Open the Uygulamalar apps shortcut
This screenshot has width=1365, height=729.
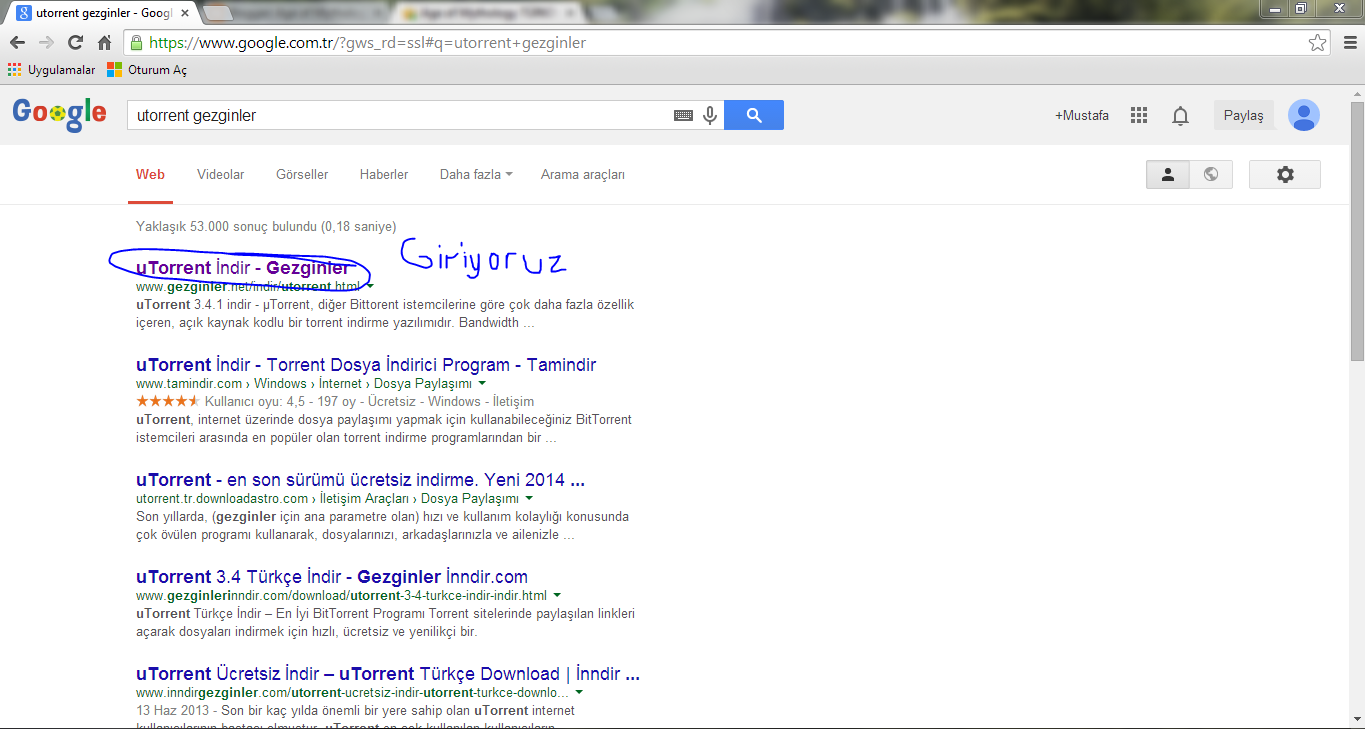tap(52, 70)
